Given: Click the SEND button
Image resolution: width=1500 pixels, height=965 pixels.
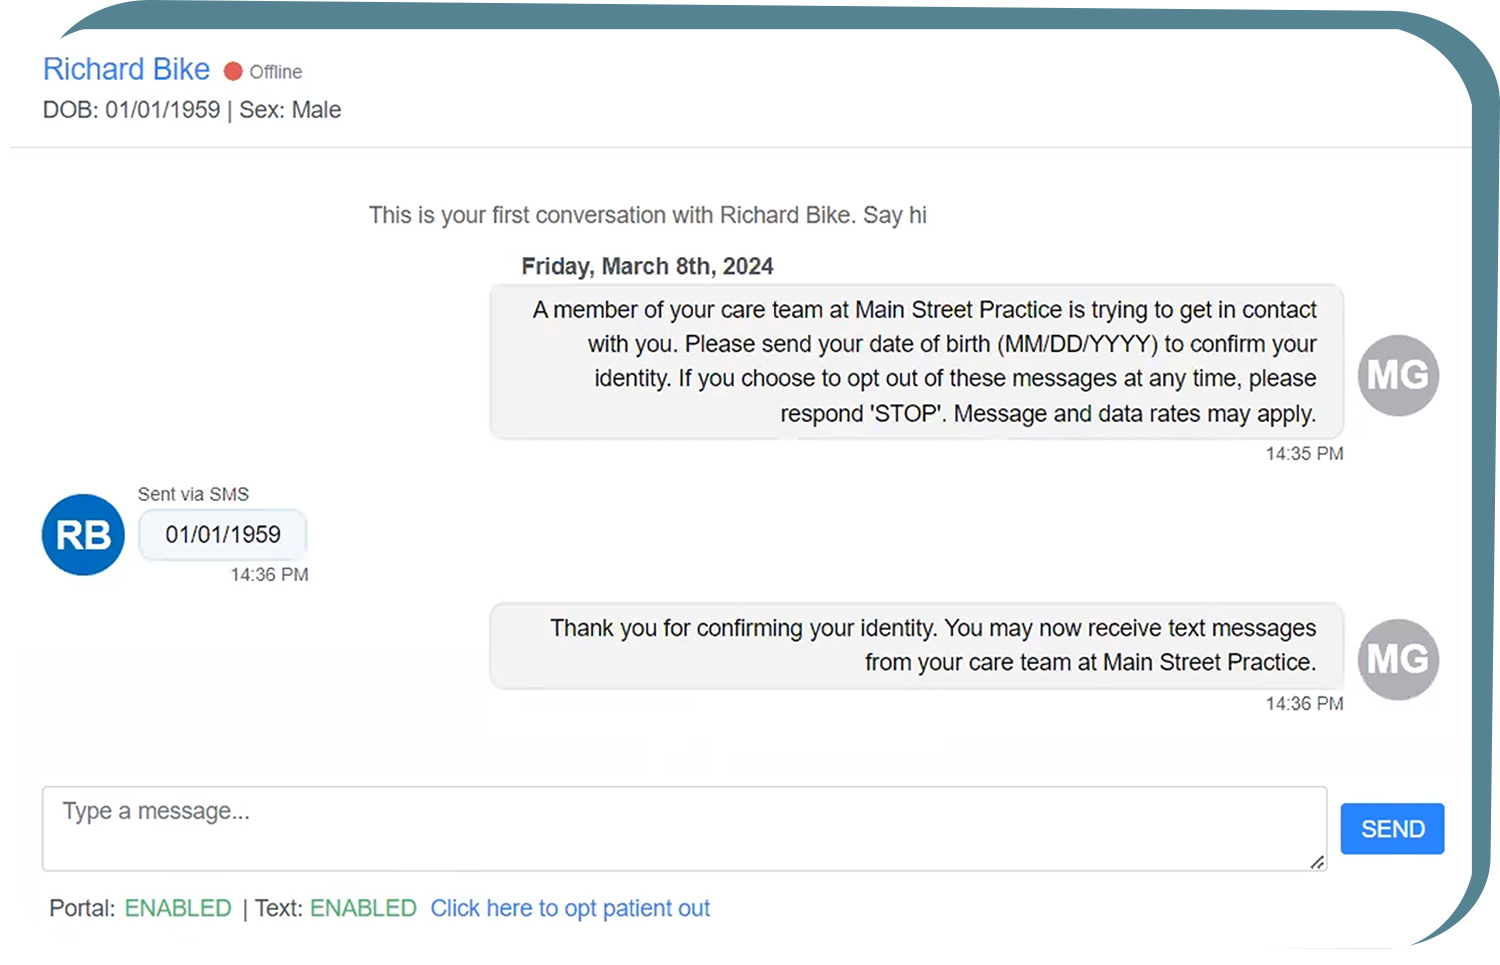Looking at the screenshot, I should [1392, 829].
